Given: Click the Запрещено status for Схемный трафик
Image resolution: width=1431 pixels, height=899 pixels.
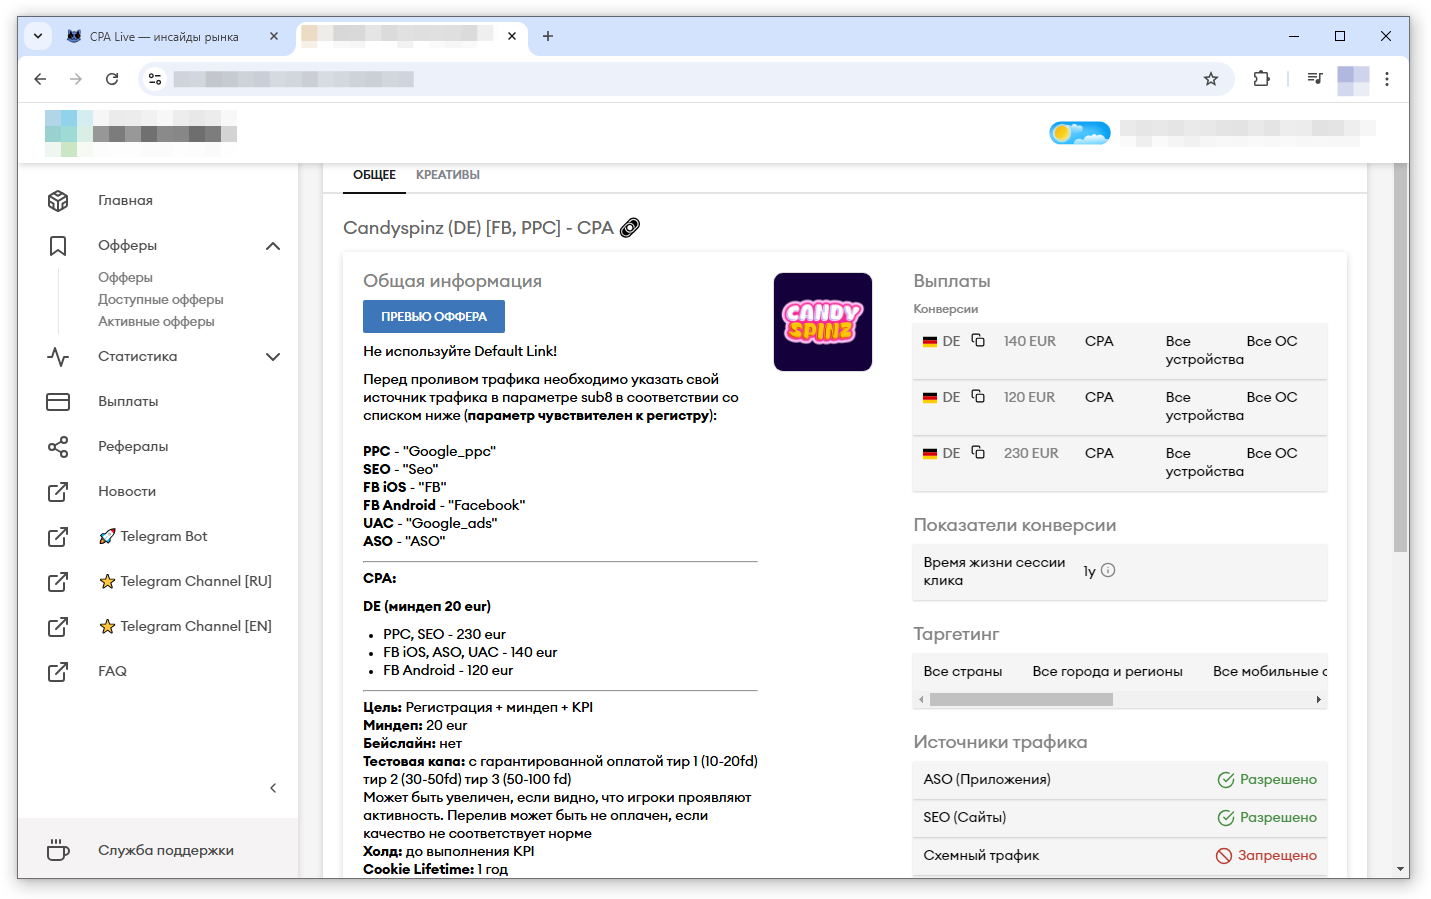Looking at the screenshot, I should (x=1266, y=856).
